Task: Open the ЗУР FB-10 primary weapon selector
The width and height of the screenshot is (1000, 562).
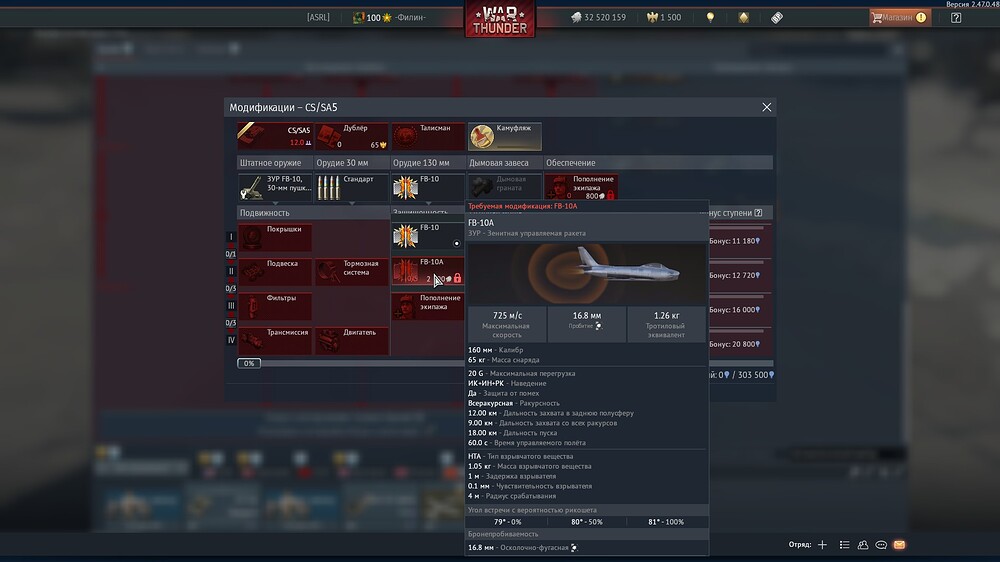Action: click(275, 188)
